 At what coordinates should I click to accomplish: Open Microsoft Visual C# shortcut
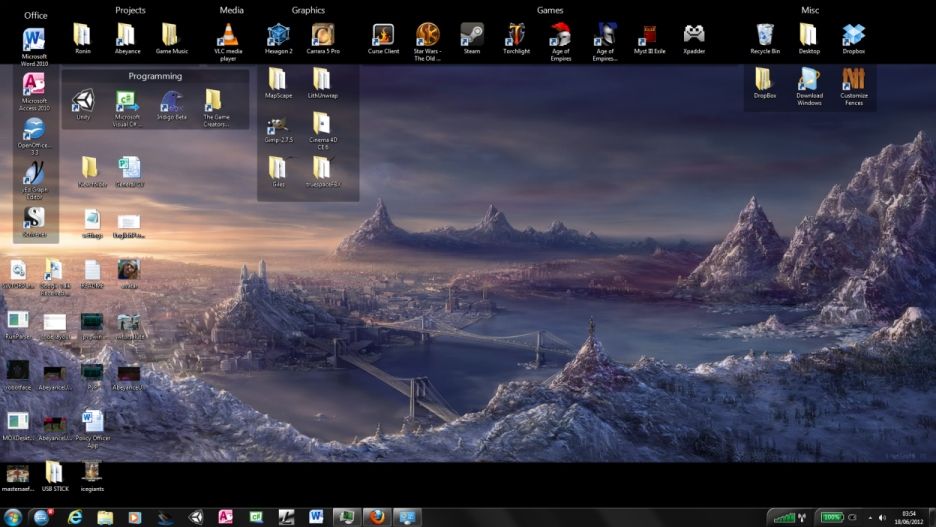(127, 109)
